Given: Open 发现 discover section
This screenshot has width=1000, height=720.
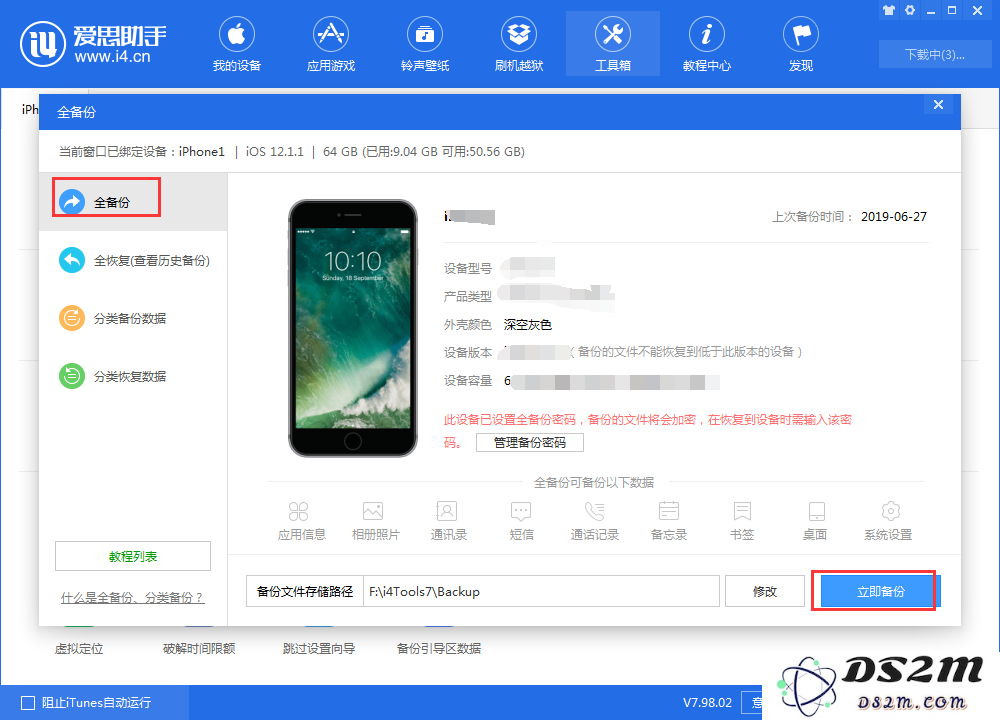Looking at the screenshot, I should [x=800, y=45].
